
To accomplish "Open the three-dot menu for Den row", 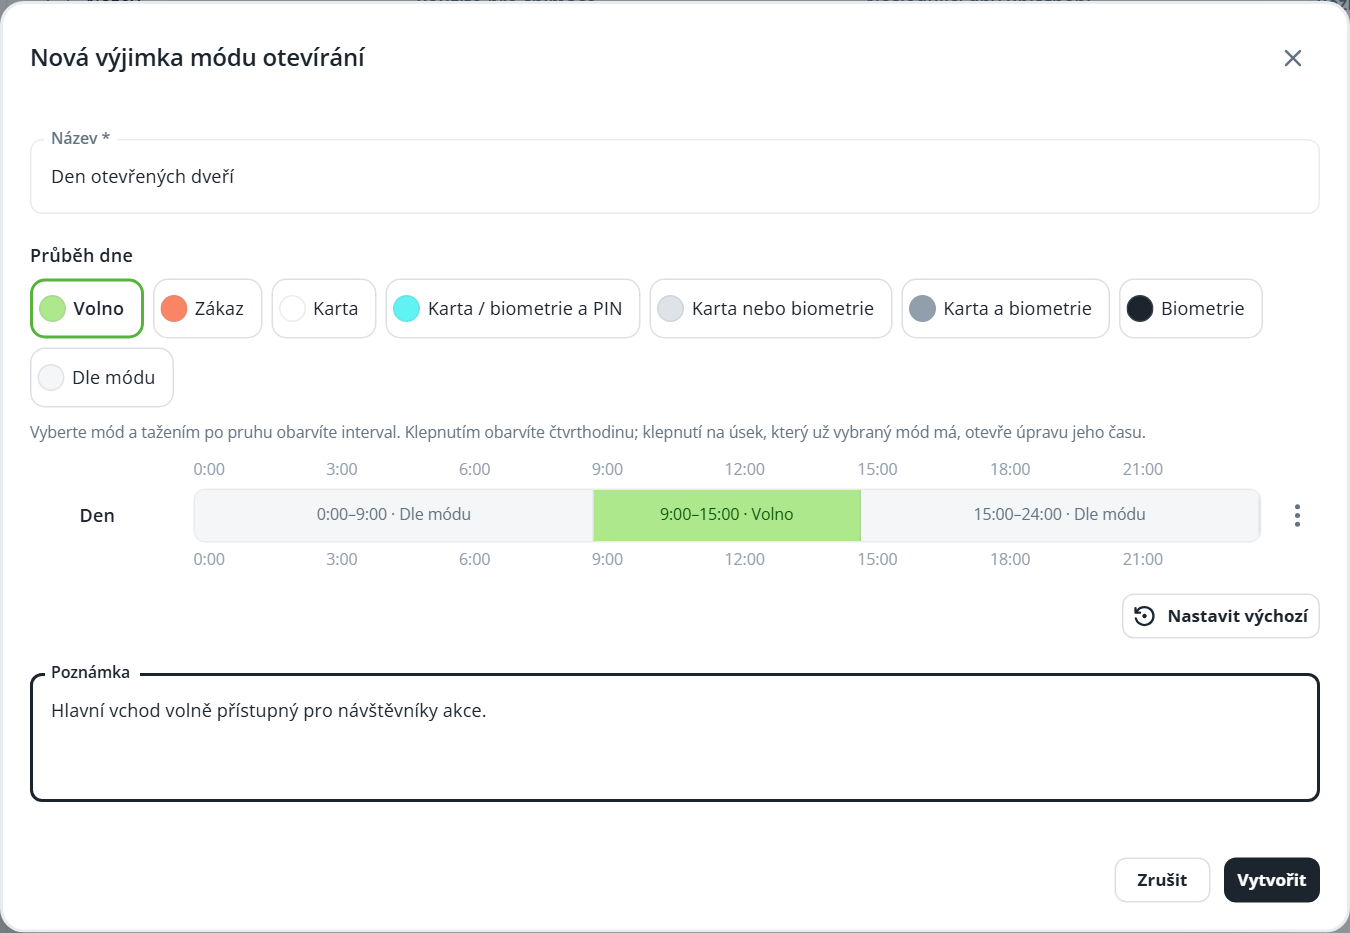I will [x=1297, y=515].
